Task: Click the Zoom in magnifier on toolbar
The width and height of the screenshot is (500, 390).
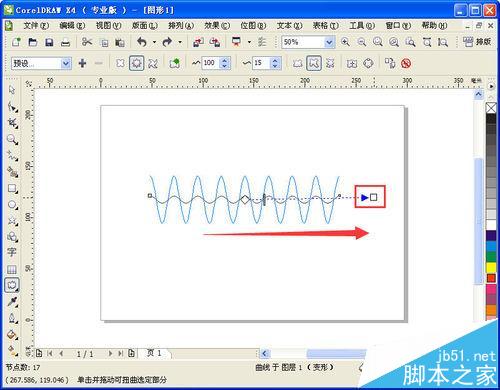Action: tap(345, 42)
